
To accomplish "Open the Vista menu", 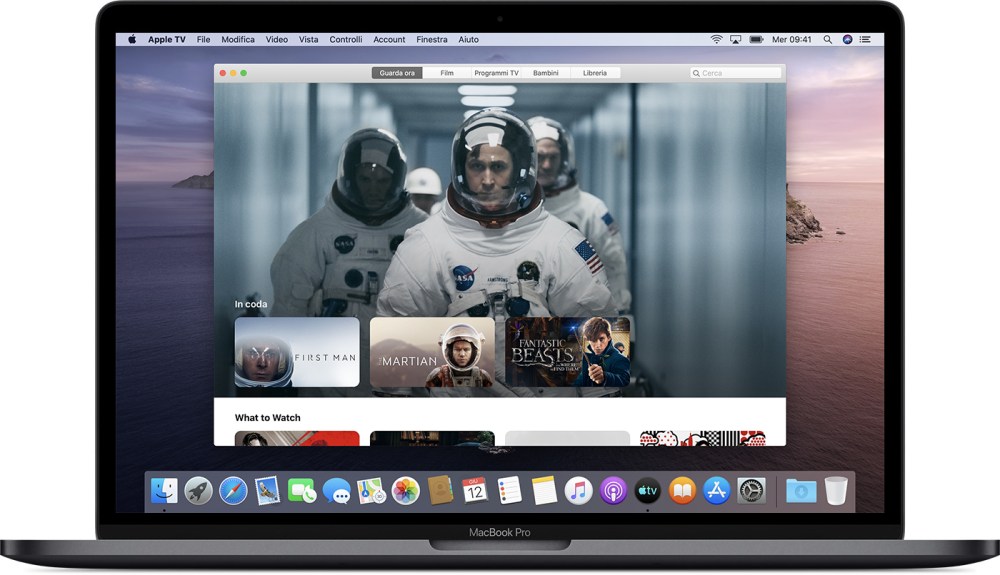I will tap(309, 40).
